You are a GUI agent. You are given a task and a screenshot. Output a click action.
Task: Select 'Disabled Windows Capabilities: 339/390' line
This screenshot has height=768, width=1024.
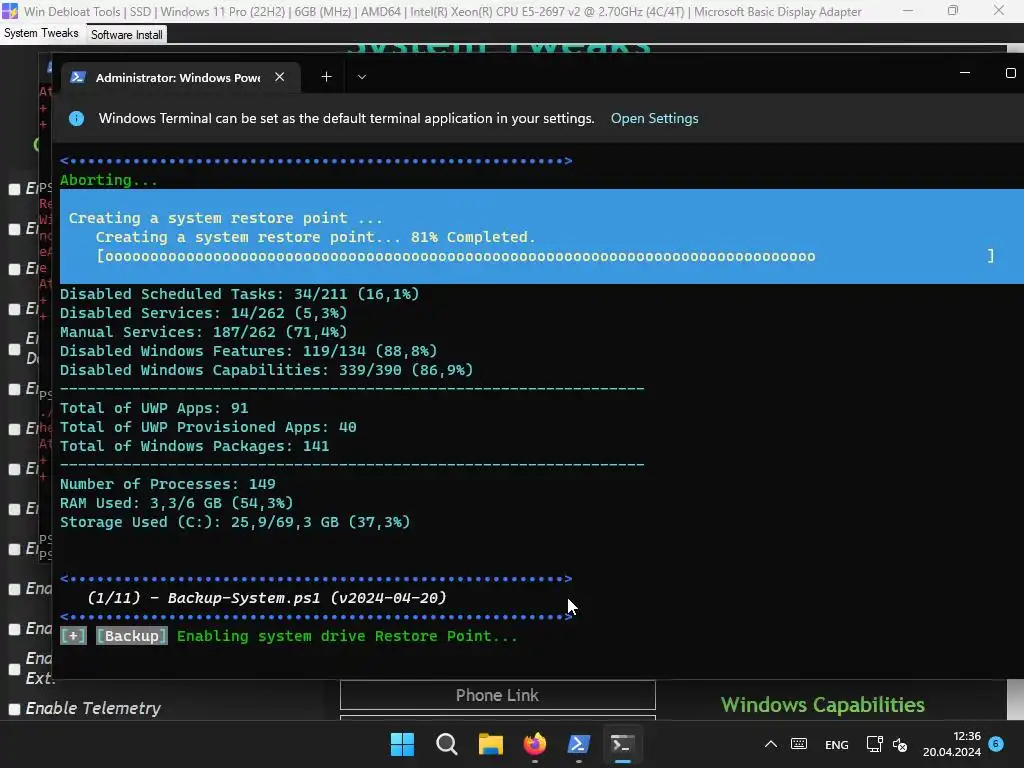pyautogui.click(x=266, y=370)
